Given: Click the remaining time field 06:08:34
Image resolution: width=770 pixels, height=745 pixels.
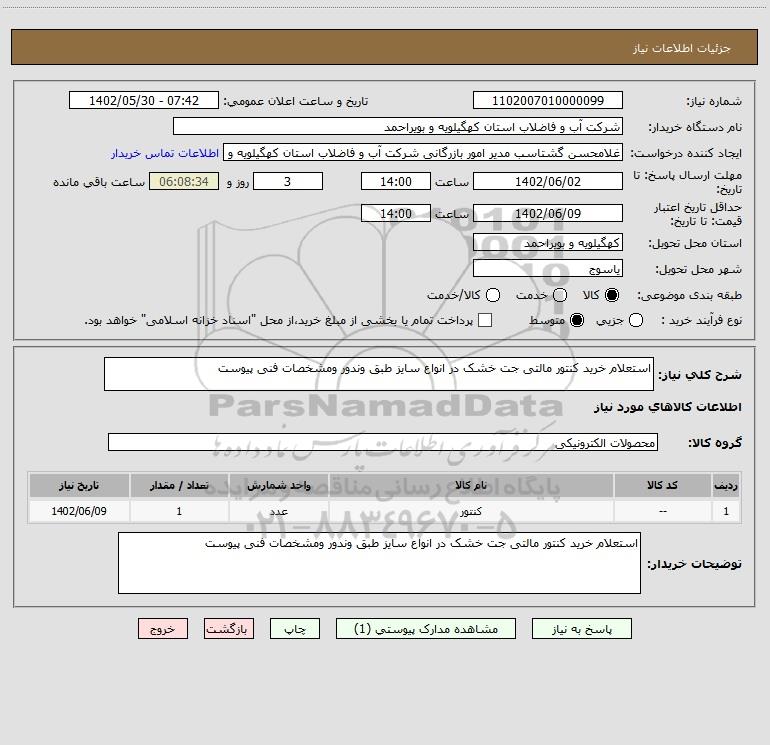Looking at the screenshot, I should [x=184, y=181].
